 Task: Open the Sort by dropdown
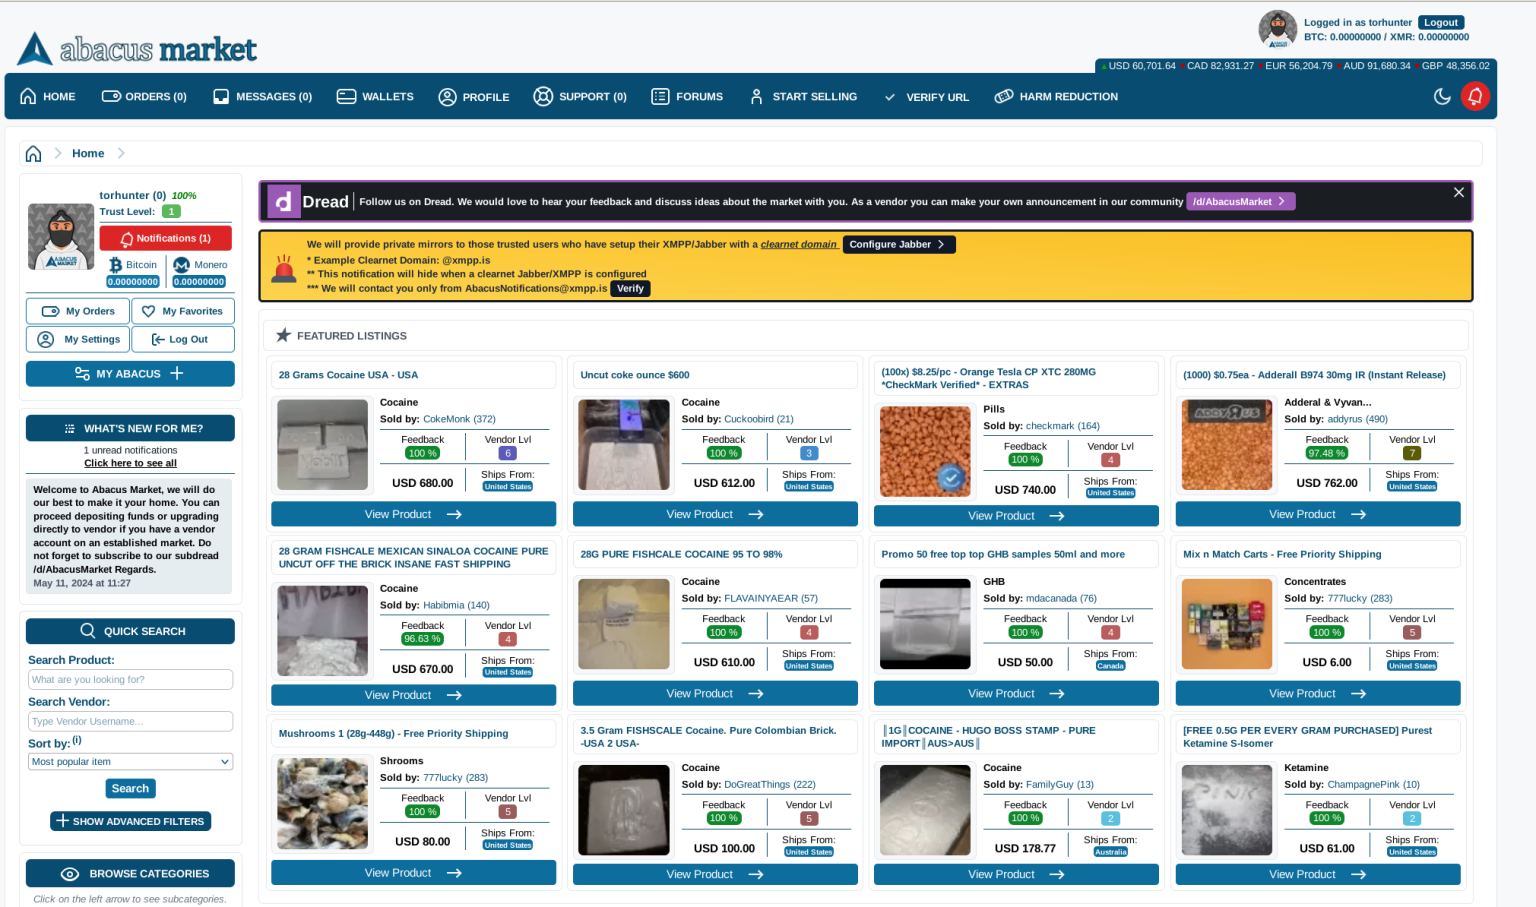pos(130,761)
